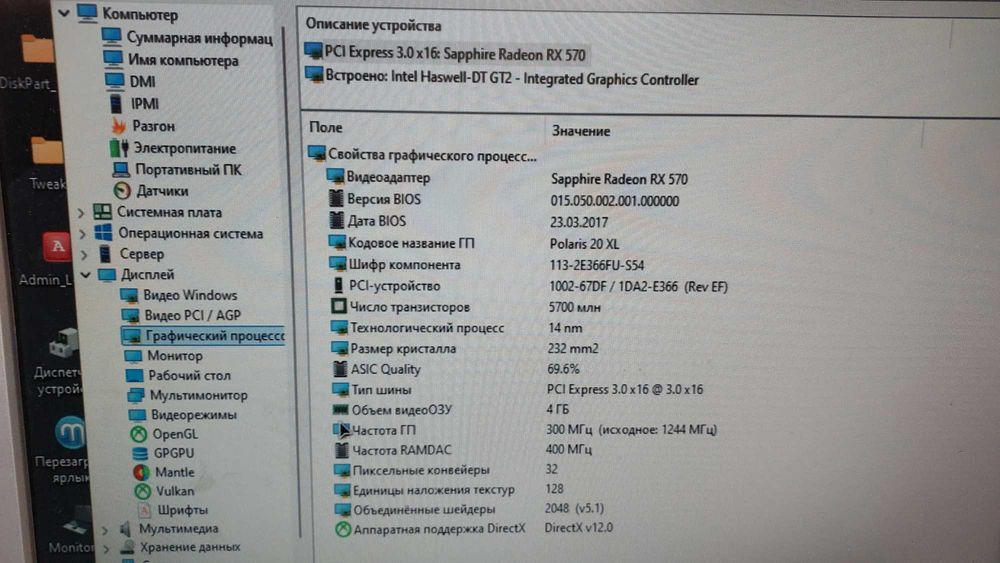The image size is (1000, 563).
Task: Collapse the Компьютер tree node
Action: (x=64, y=12)
